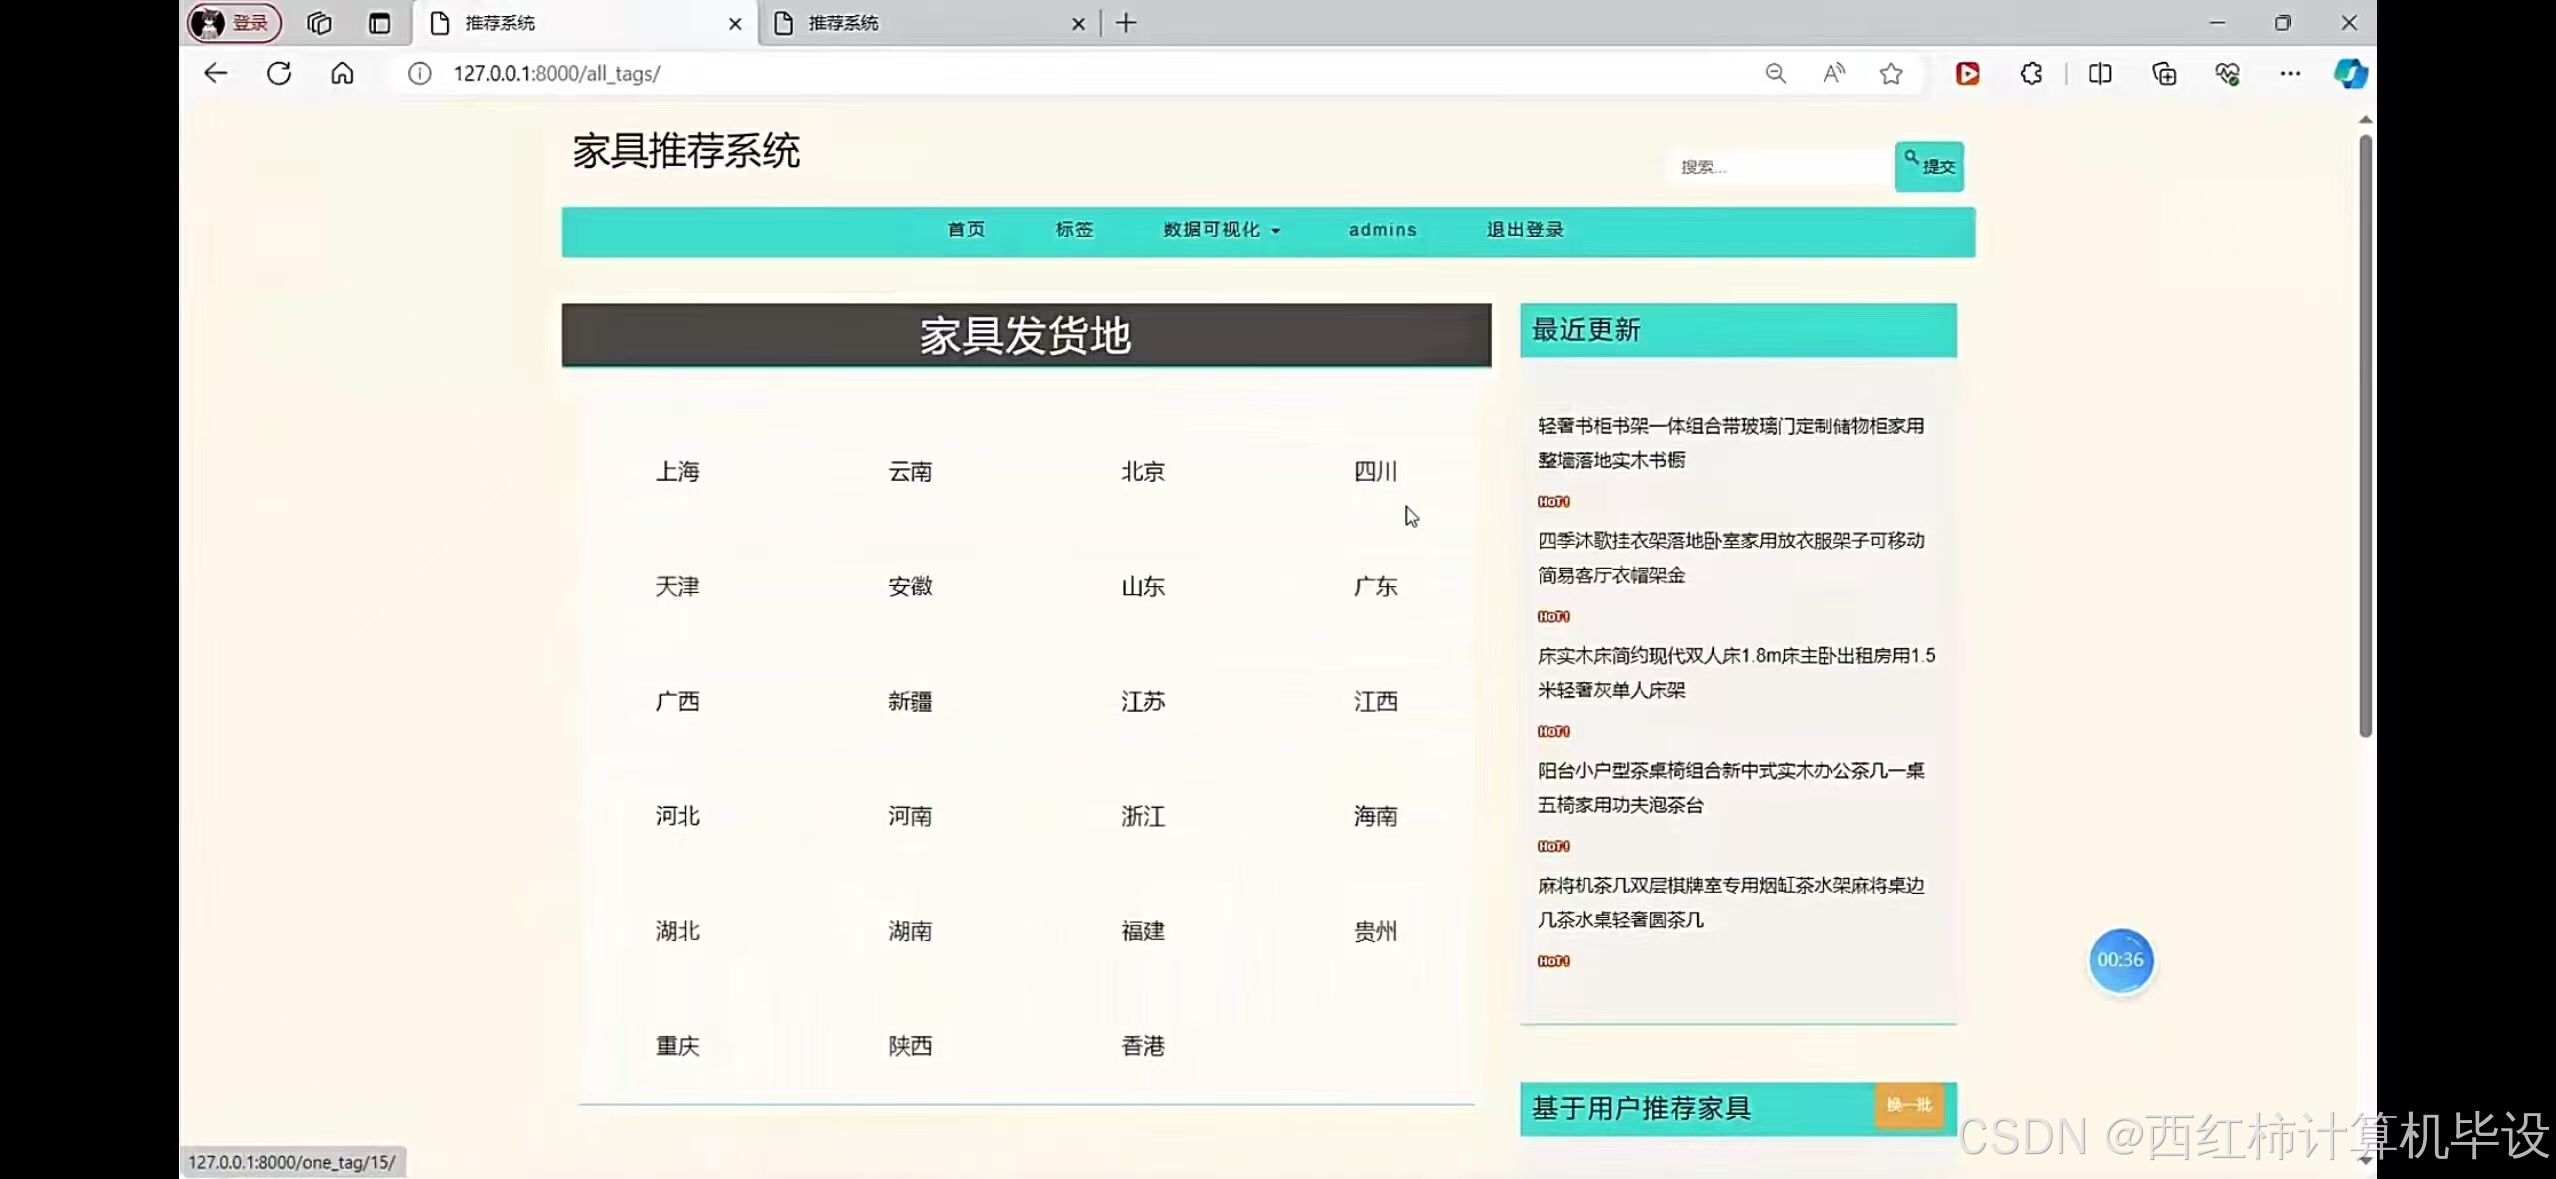This screenshot has height=1179, width=2556.
Task: Click the 搜索 input field
Action: click(1778, 167)
